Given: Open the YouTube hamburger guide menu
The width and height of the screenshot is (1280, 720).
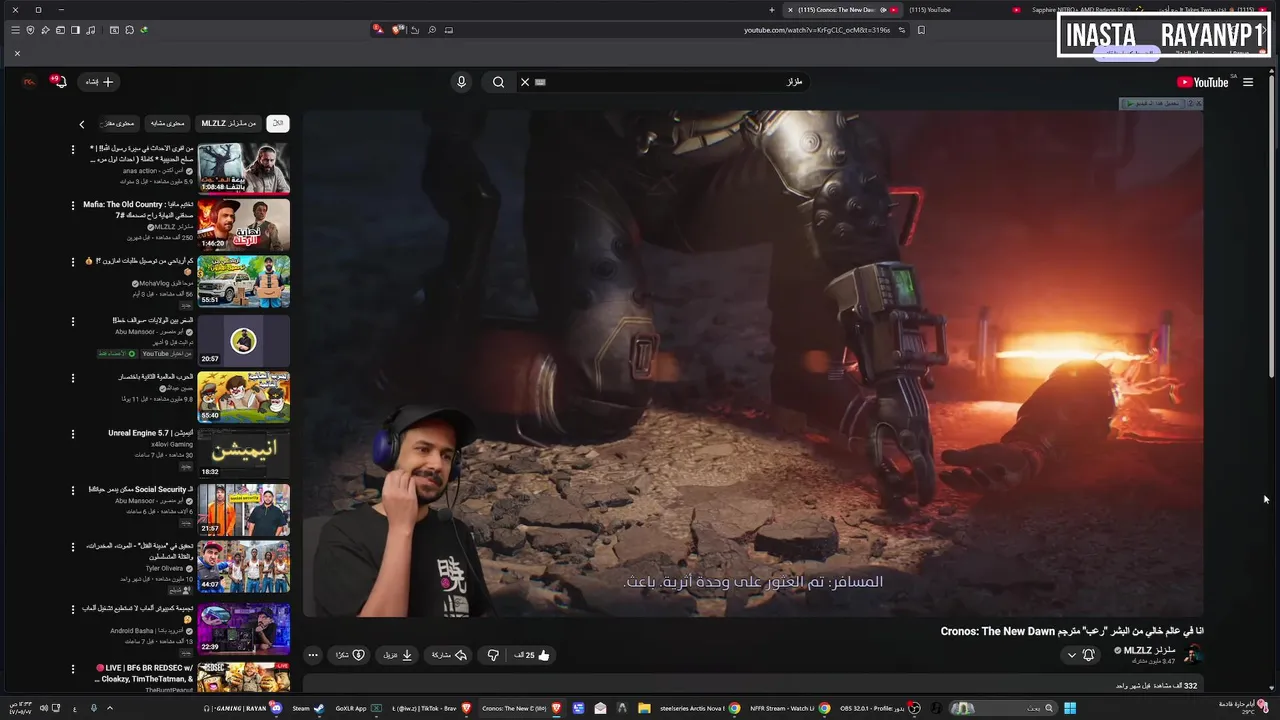Looking at the screenshot, I should 1248,82.
